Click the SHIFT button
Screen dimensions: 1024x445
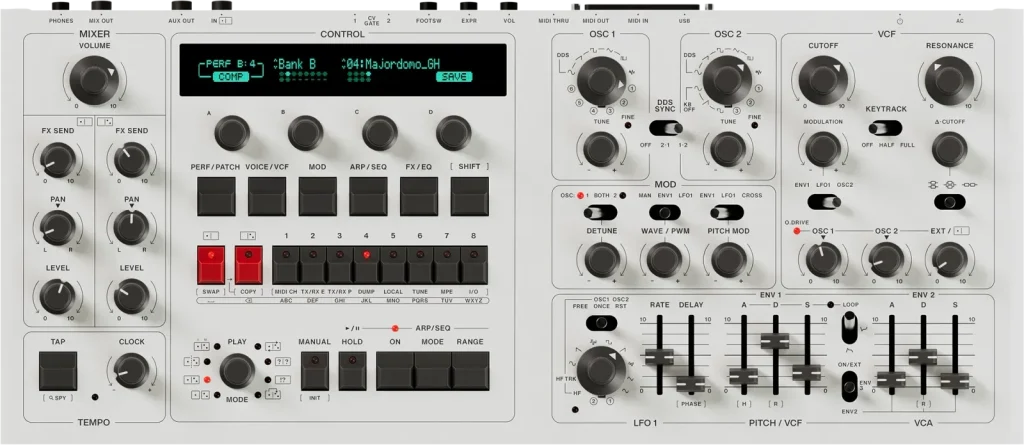click(470, 196)
